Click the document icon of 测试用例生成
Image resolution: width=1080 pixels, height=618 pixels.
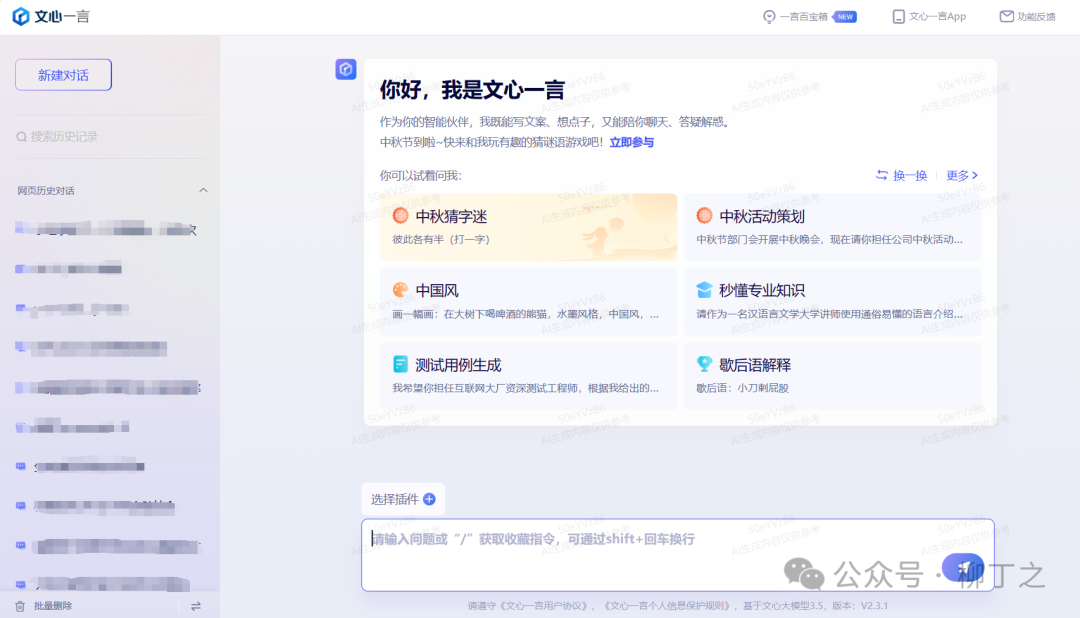coord(400,364)
